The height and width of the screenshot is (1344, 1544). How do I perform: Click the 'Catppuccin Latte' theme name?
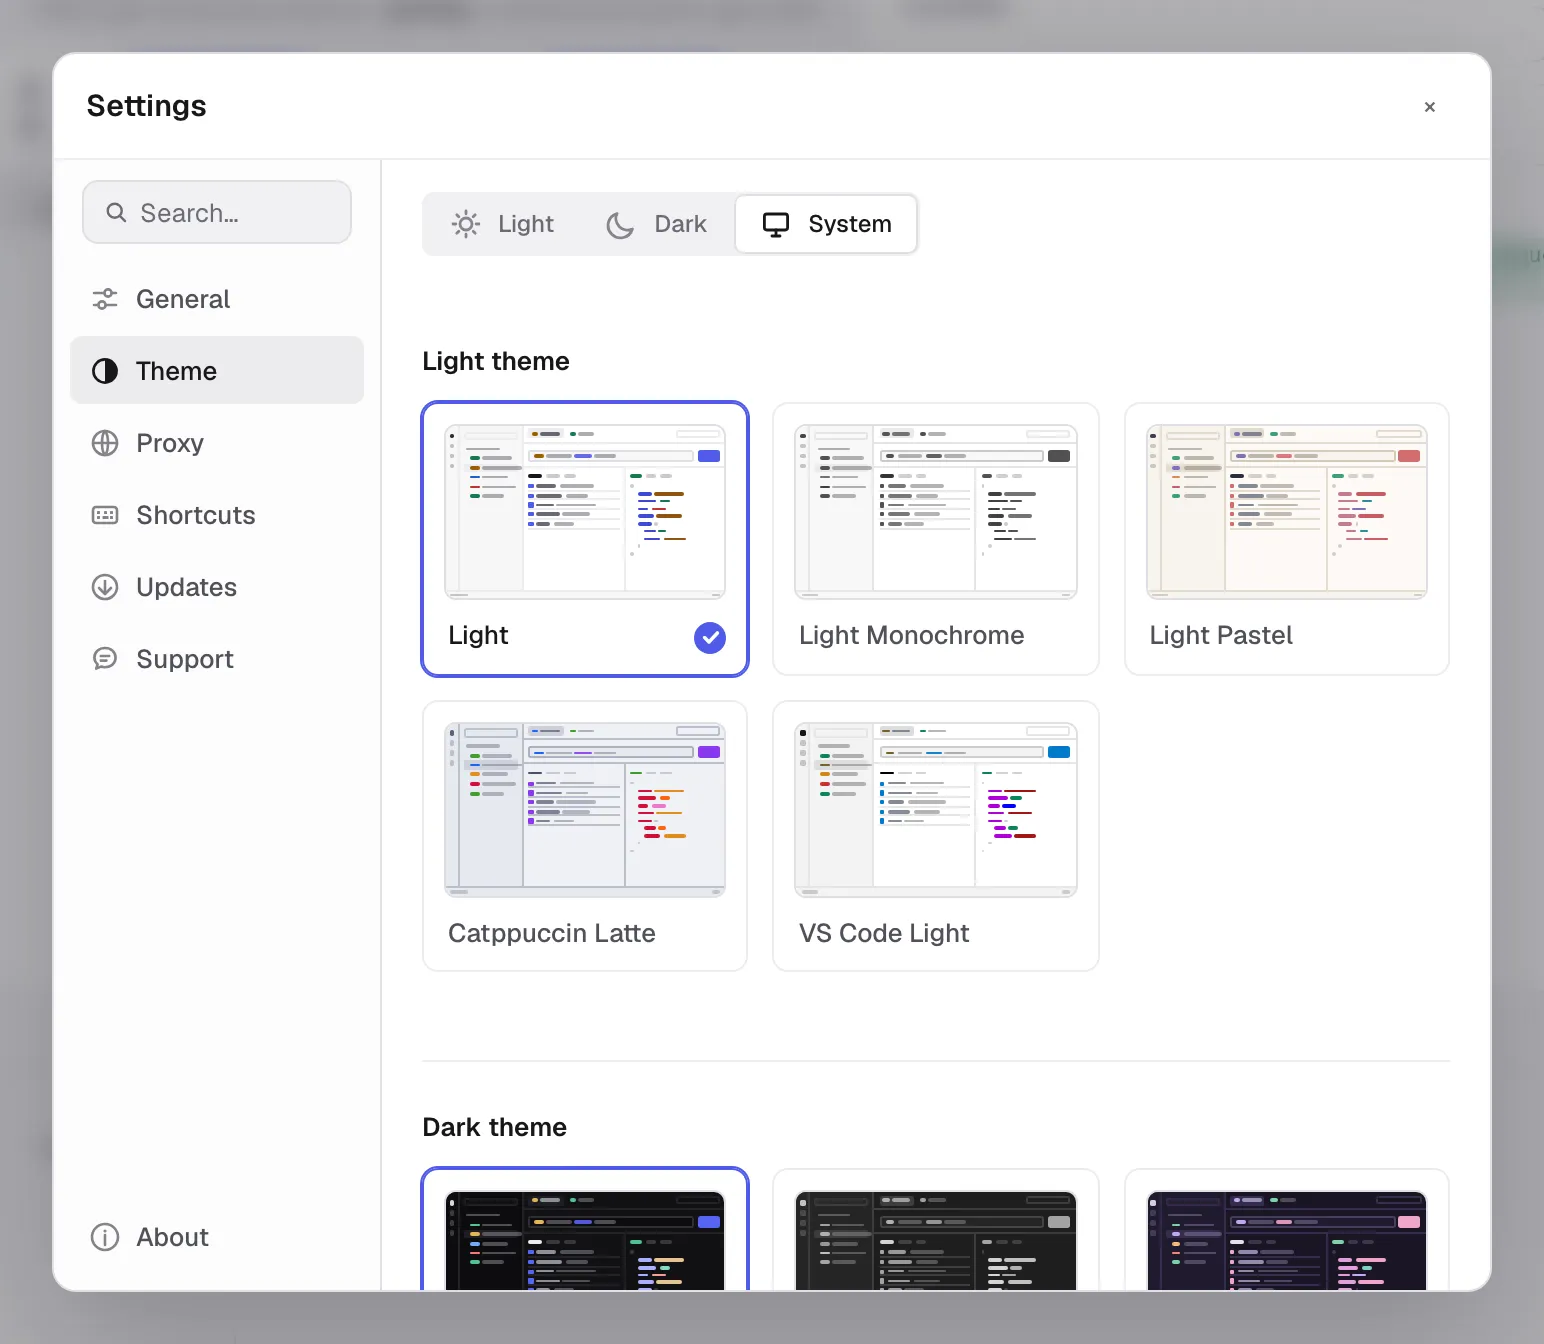click(x=552, y=933)
